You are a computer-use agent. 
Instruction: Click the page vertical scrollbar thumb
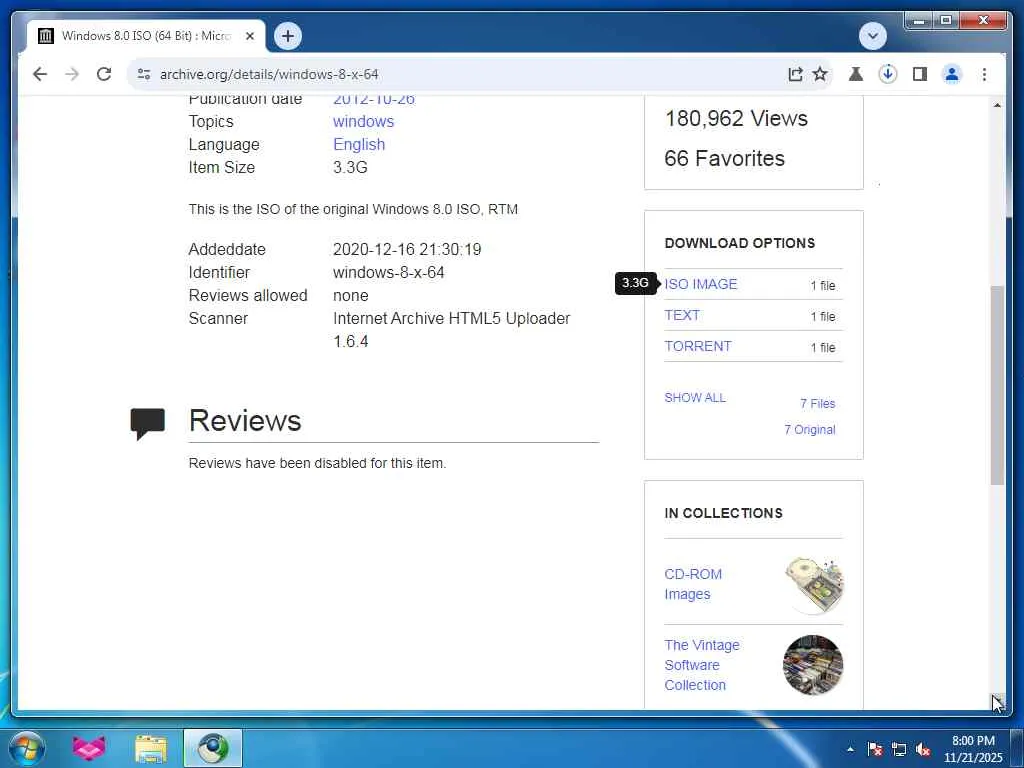point(997,385)
